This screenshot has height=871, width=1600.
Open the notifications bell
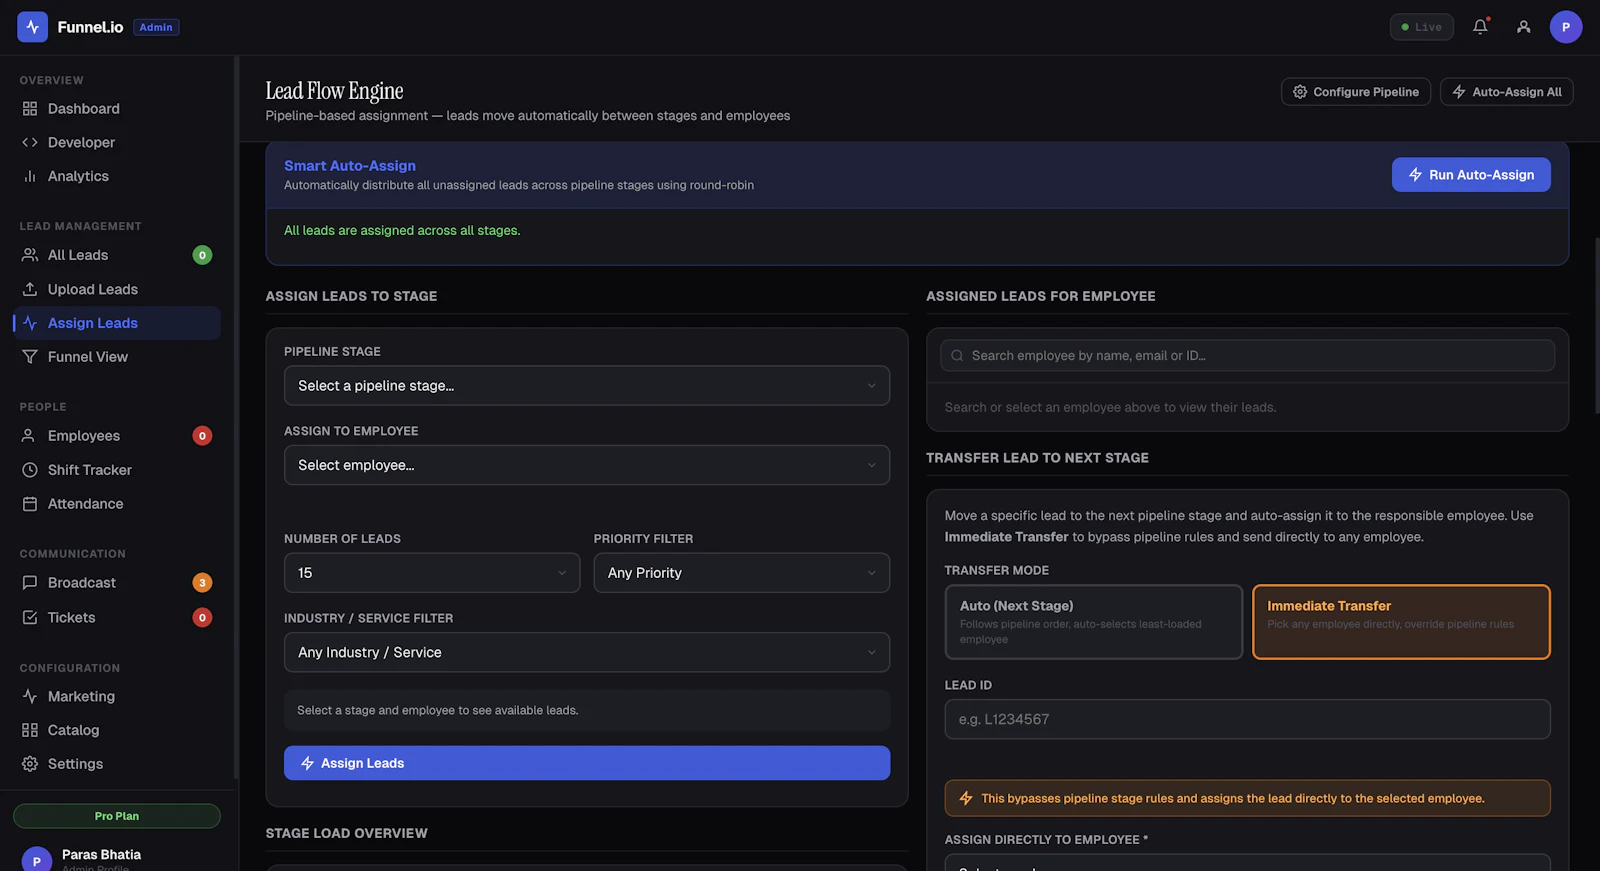pos(1480,27)
